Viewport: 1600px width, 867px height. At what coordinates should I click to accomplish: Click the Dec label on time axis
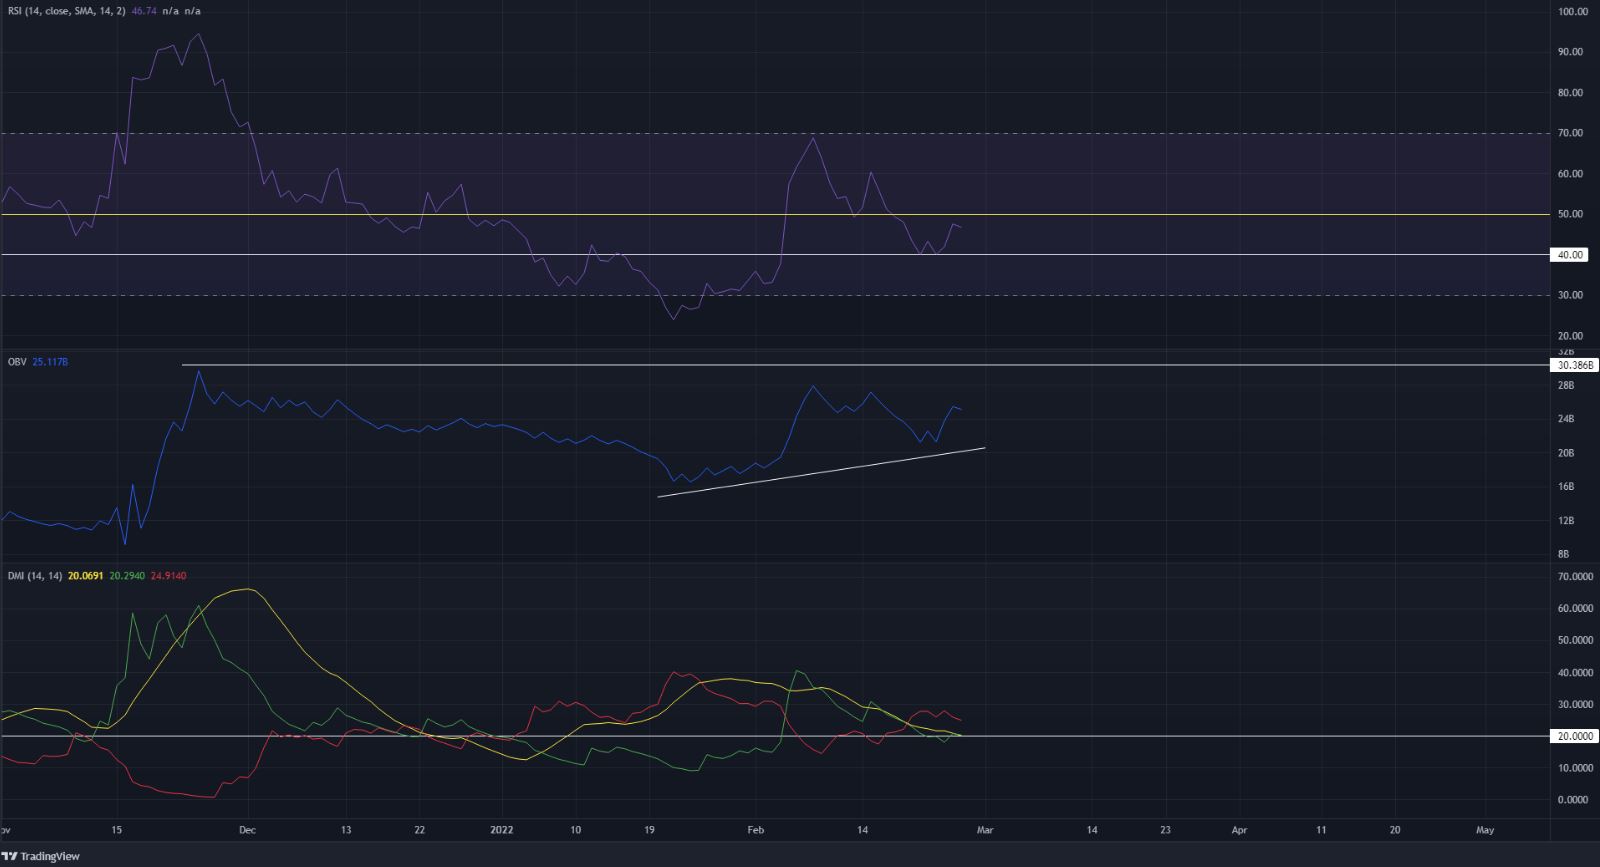[x=247, y=830]
